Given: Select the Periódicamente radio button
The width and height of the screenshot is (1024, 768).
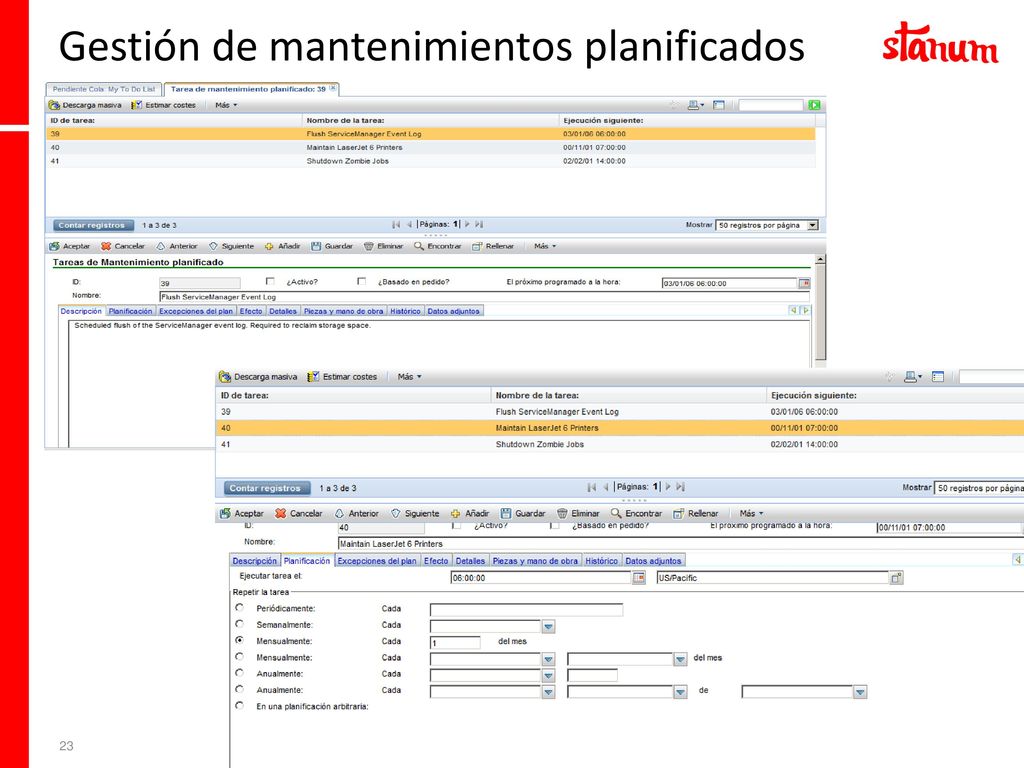Looking at the screenshot, I should tap(240, 608).
